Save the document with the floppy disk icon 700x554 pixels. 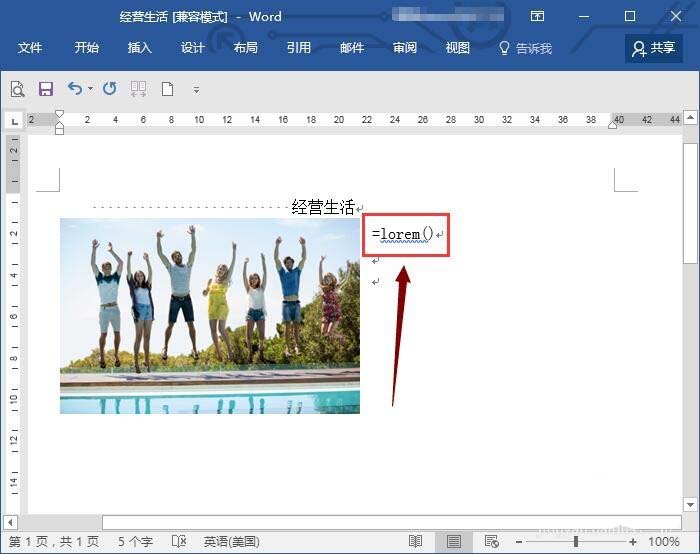tap(45, 89)
